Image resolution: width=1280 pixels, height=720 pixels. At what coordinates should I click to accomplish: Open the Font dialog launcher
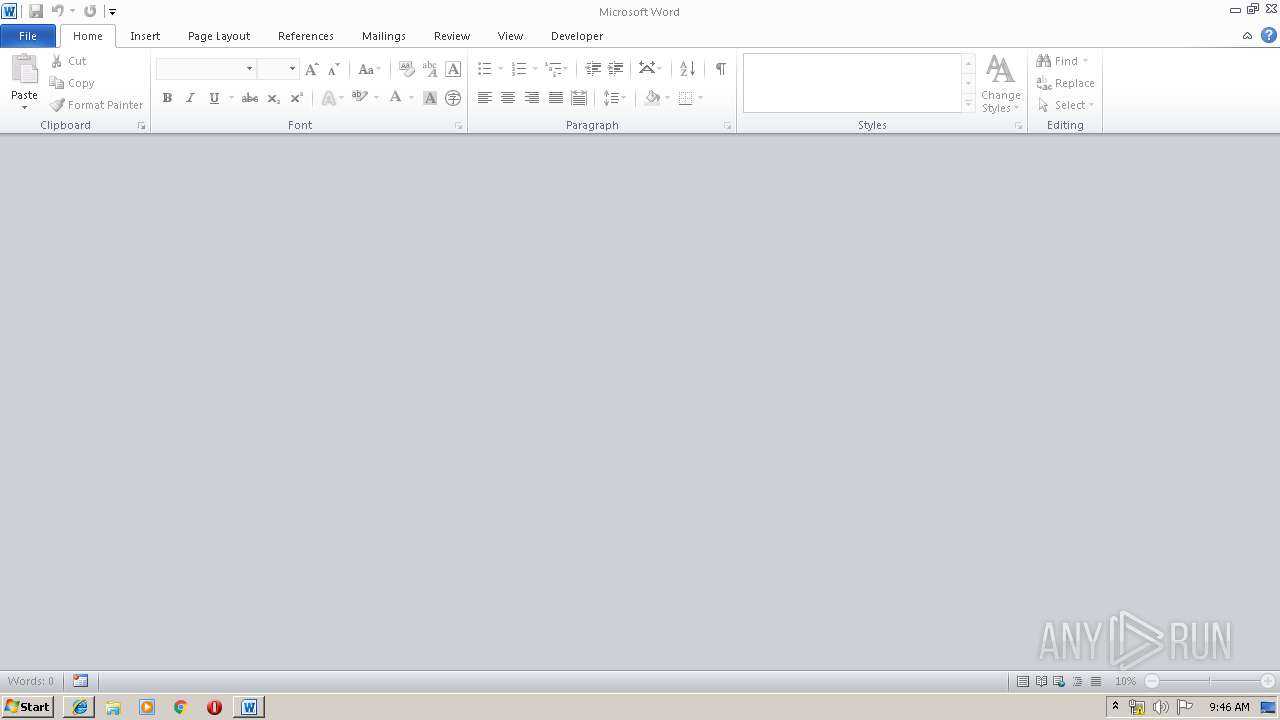(459, 126)
